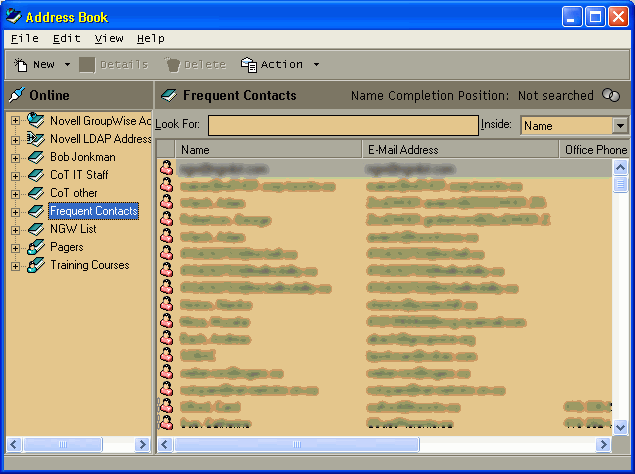Expand the Training Courses node

[15, 266]
